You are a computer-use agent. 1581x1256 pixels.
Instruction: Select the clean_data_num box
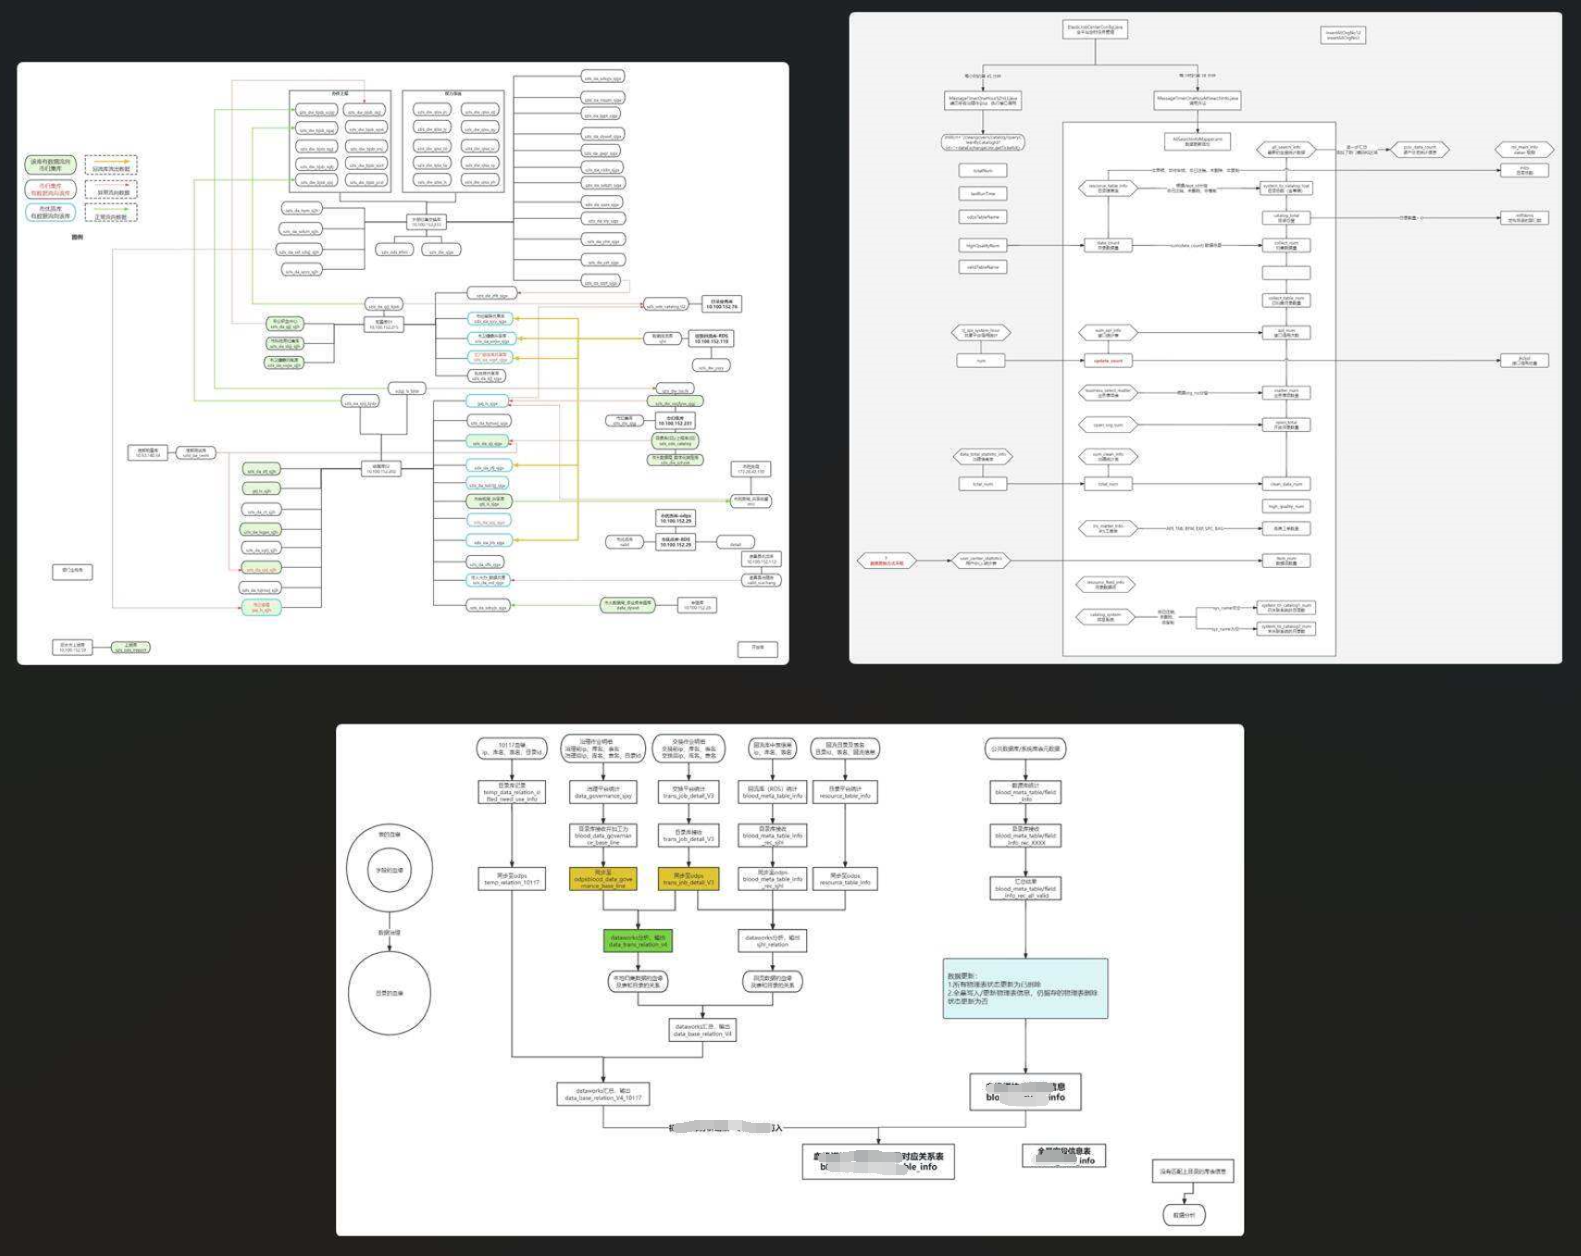[1286, 484]
